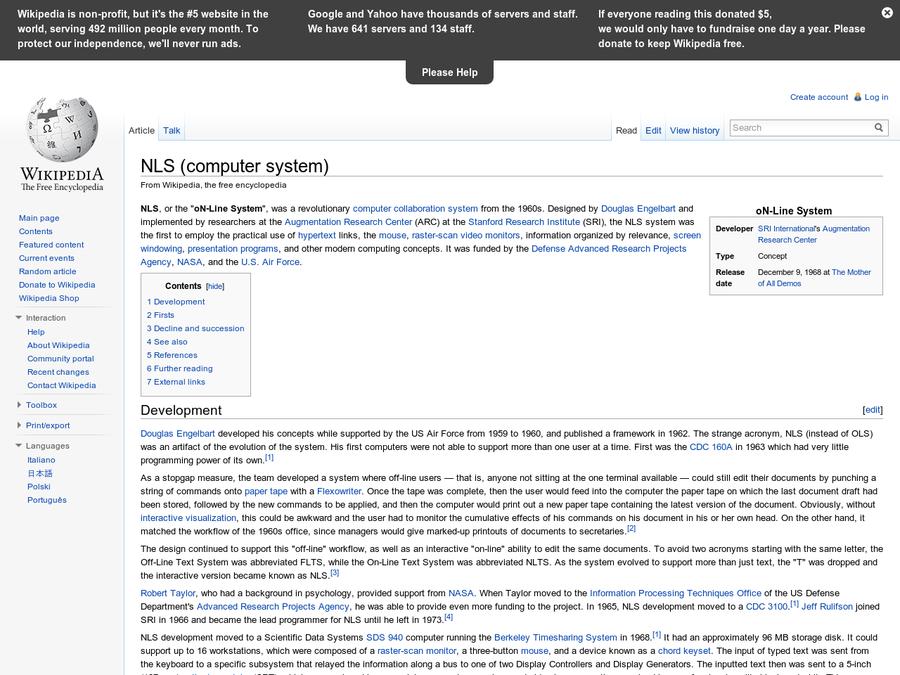900x675 pixels.
Task: Close the donation banner with the X icon
Action: (x=887, y=12)
